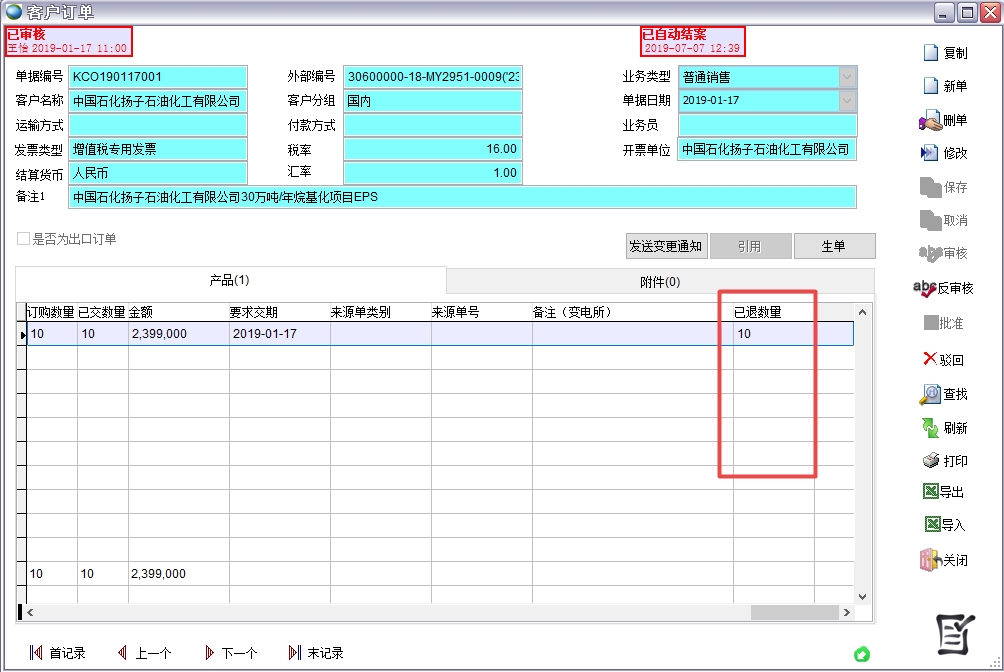Refresh the order with 刷新
Image resolution: width=1004 pixels, height=672 pixels.
(x=930, y=428)
